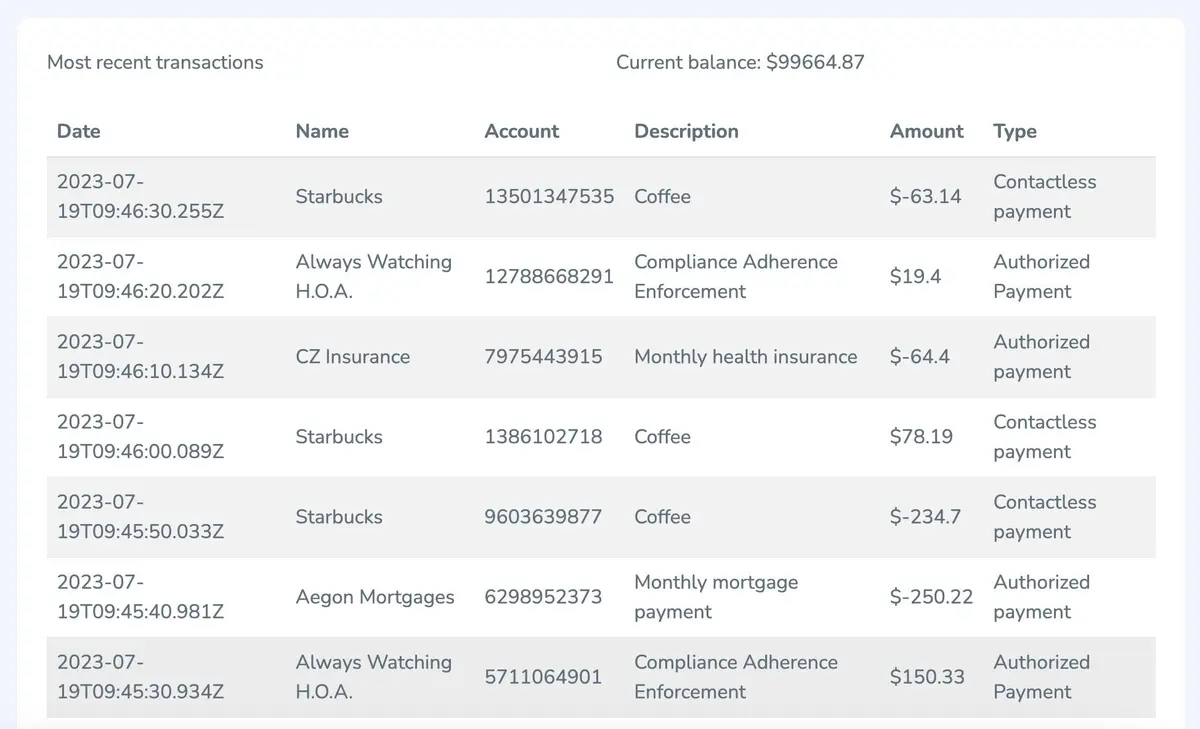Select the $-234.7 Starbucks transaction

coord(600,517)
